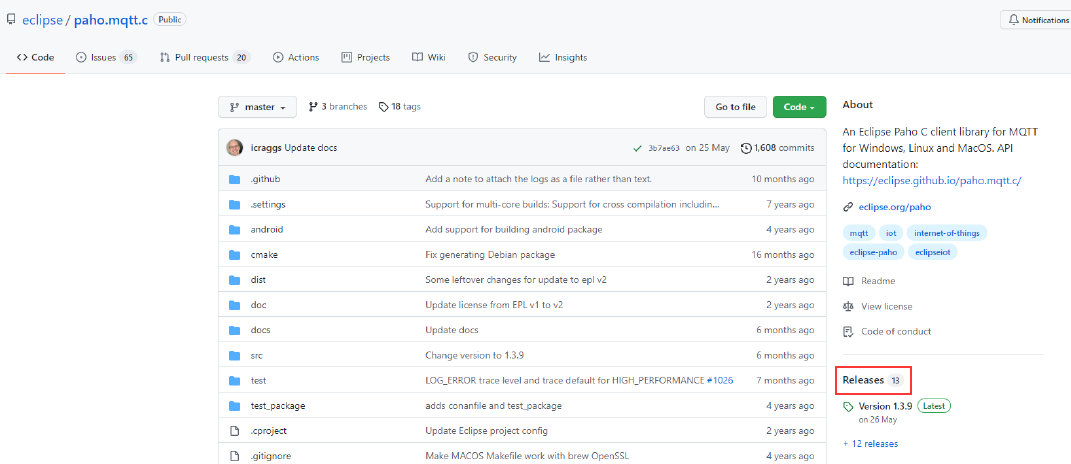Click the repository book icon beside eclipse

coord(11,20)
